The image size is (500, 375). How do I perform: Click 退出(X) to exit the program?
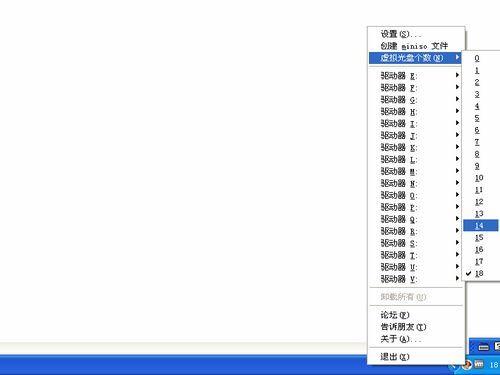(416, 357)
